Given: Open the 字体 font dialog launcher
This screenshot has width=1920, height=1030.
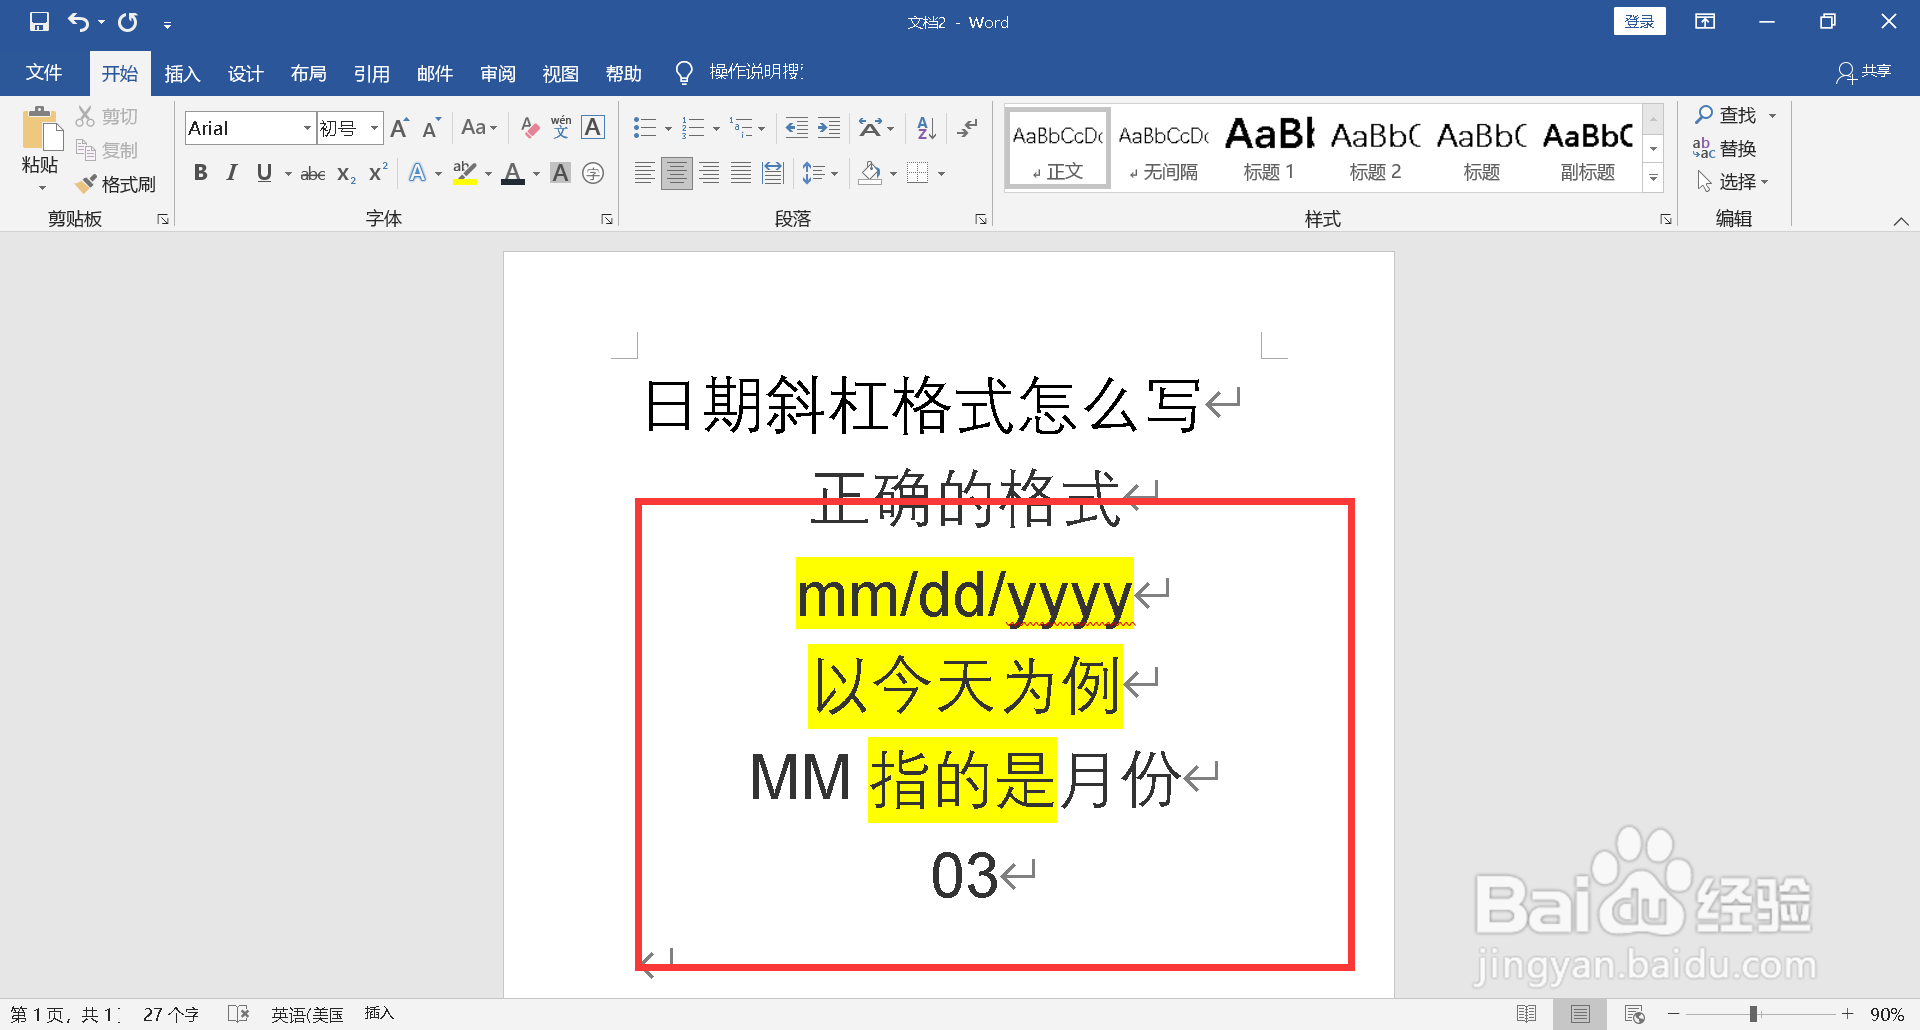Looking at the screenshot, I should 606,219.
